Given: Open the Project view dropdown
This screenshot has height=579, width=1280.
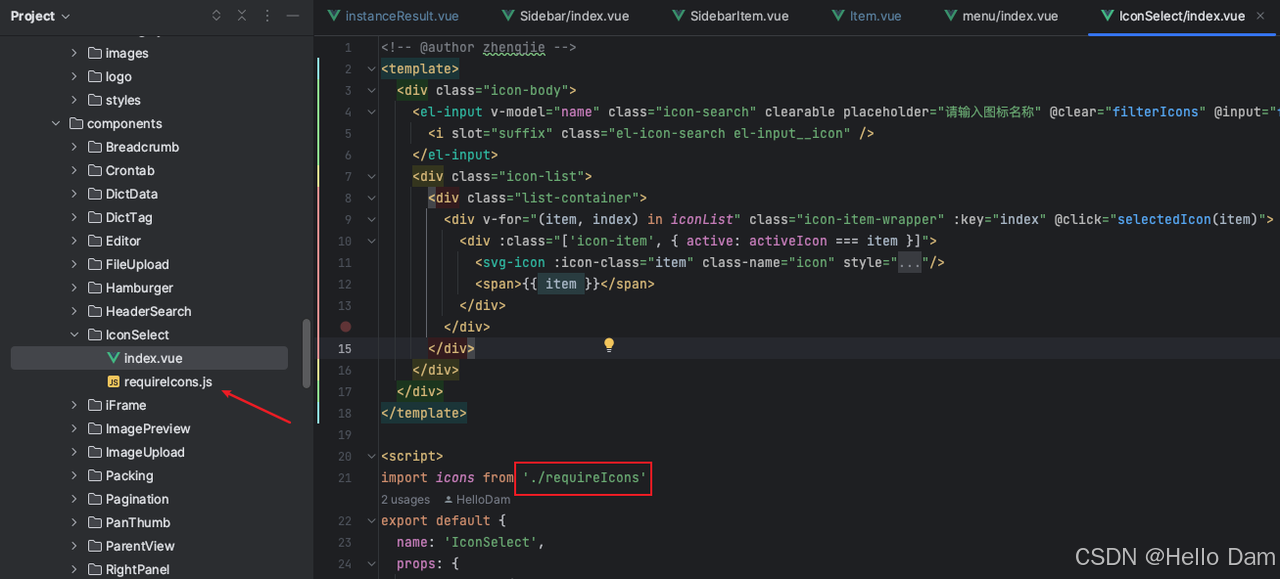Looking at the screenshot, I should coord(40,16).
